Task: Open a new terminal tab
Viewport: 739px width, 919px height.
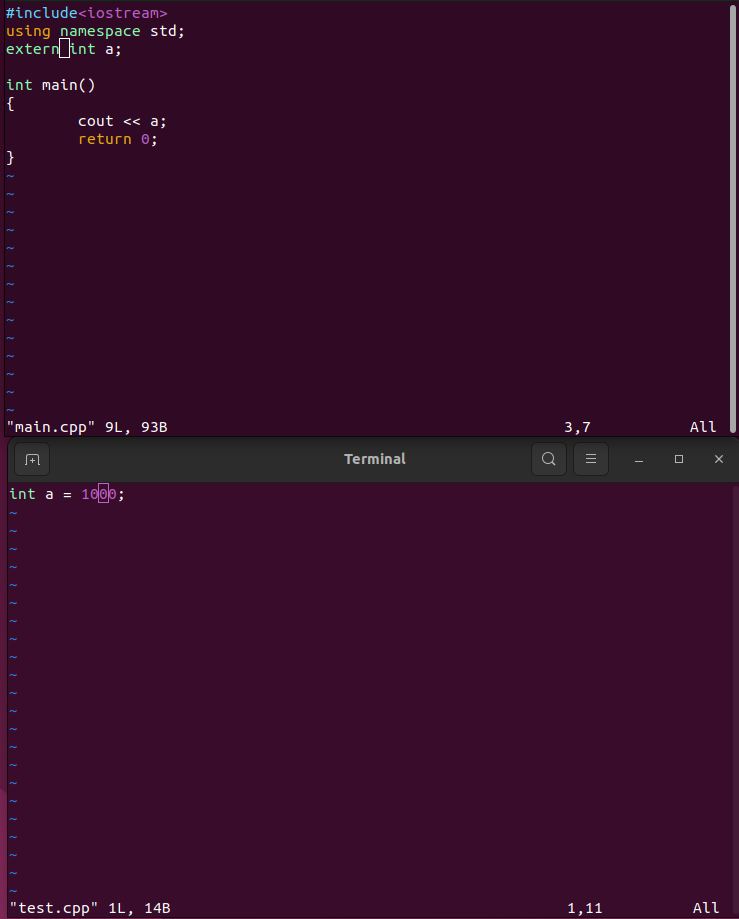Action: click(32, 459)
